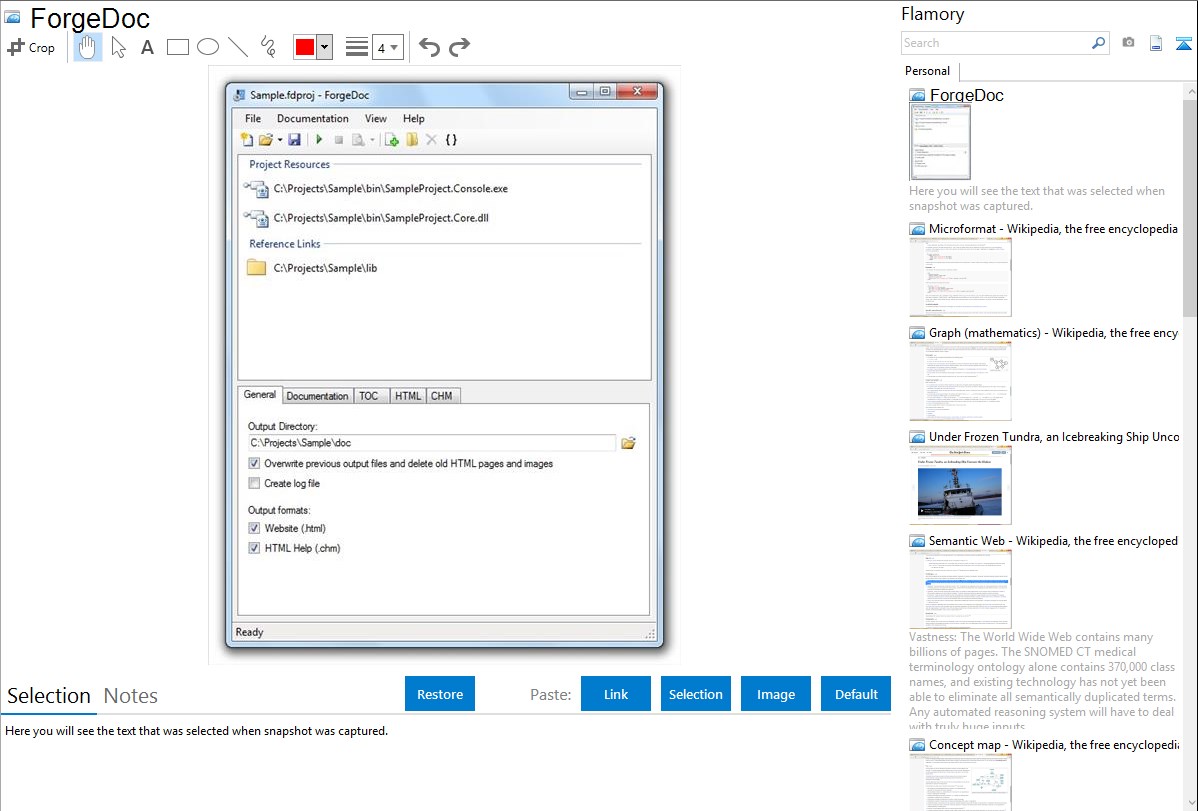Open the Personal tab in Flamory panel
1198x811 pixels.
tap(928, 71)
